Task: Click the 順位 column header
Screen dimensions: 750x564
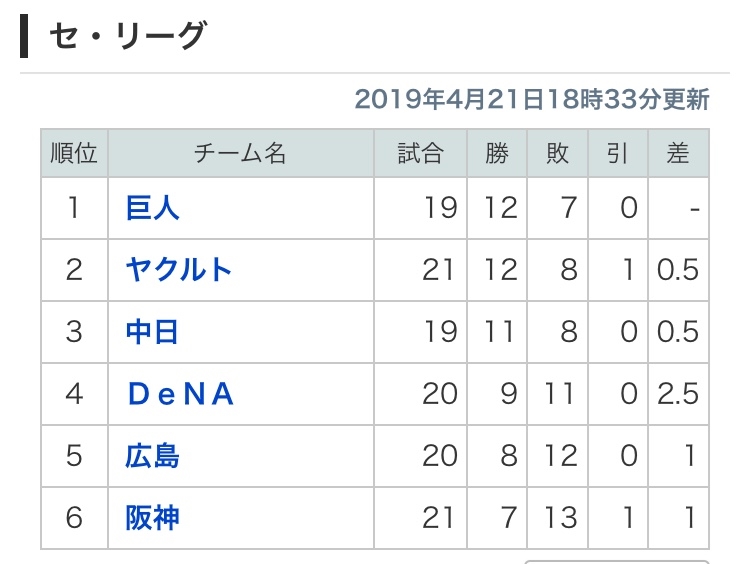Action: [x=74, y=153]
